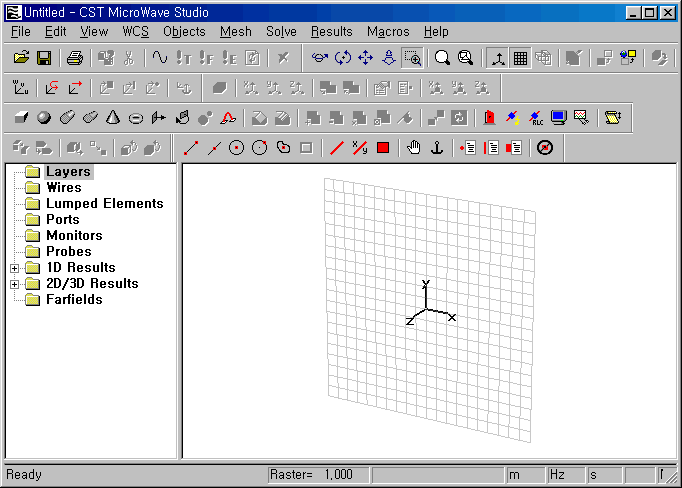
Task: Select the Layers folder in tree
Action: (x=68, y=172)
